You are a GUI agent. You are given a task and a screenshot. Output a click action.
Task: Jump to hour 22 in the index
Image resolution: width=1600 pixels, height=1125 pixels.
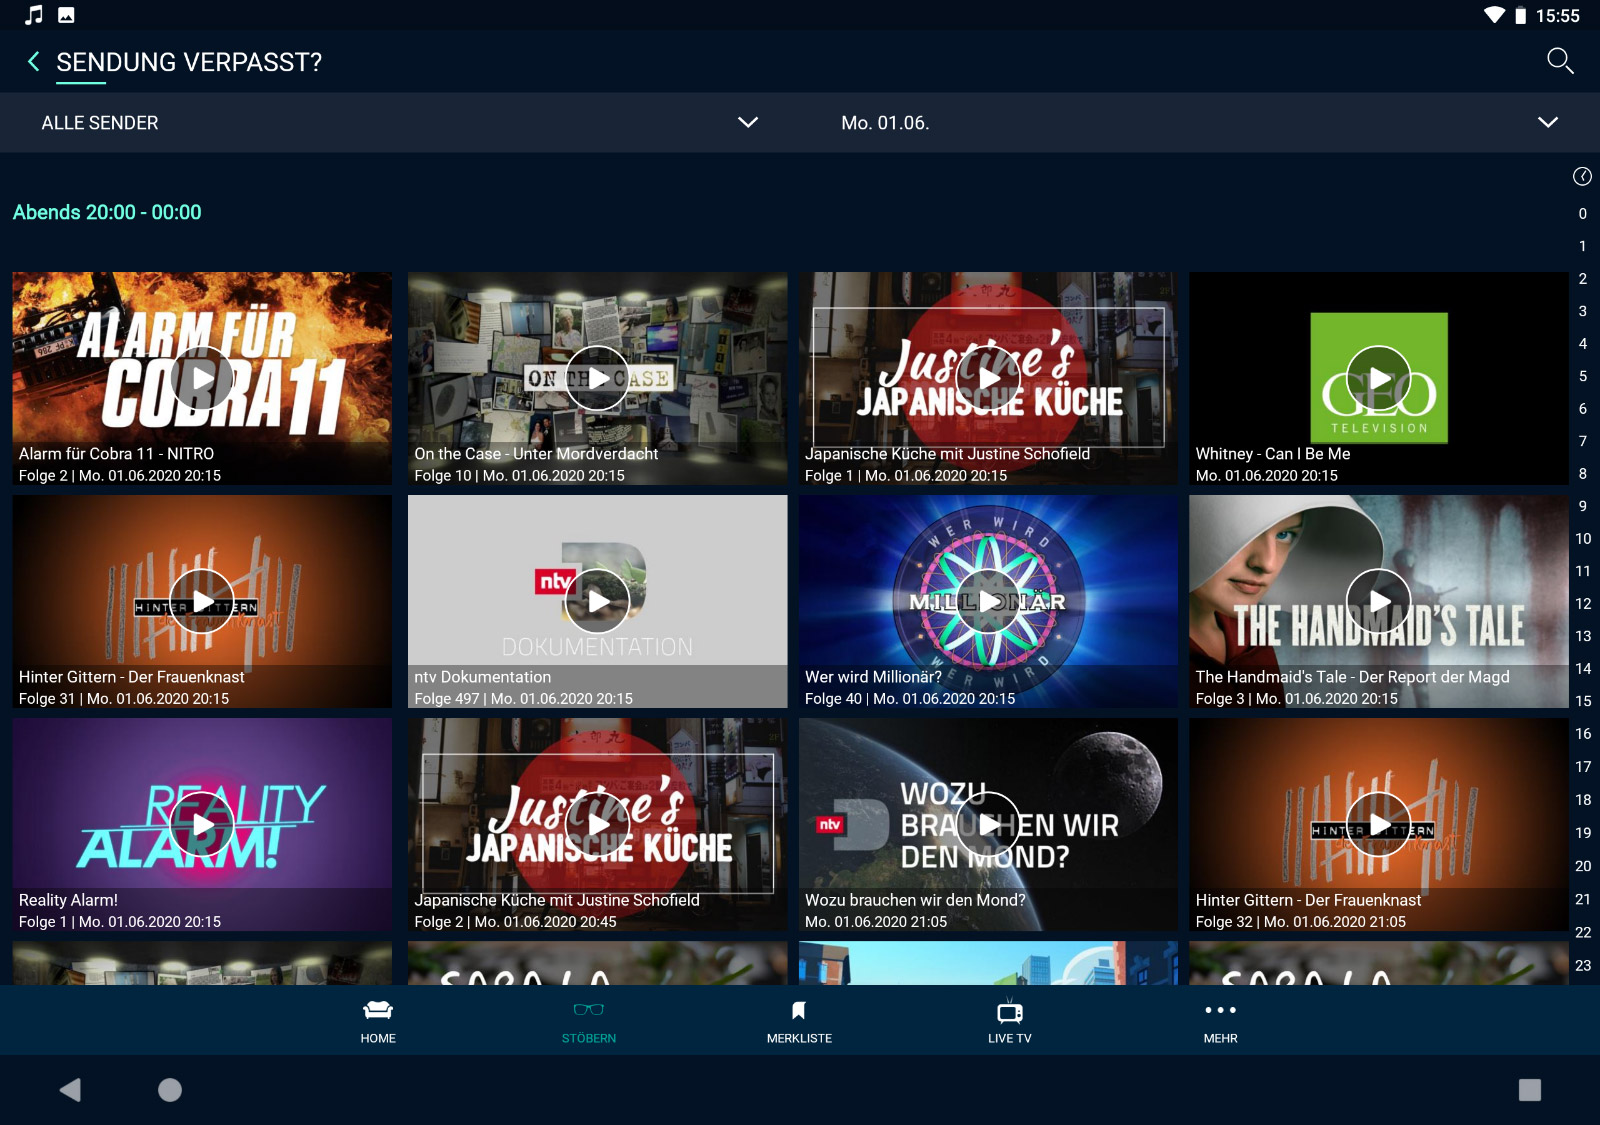tap(1583, 932)
